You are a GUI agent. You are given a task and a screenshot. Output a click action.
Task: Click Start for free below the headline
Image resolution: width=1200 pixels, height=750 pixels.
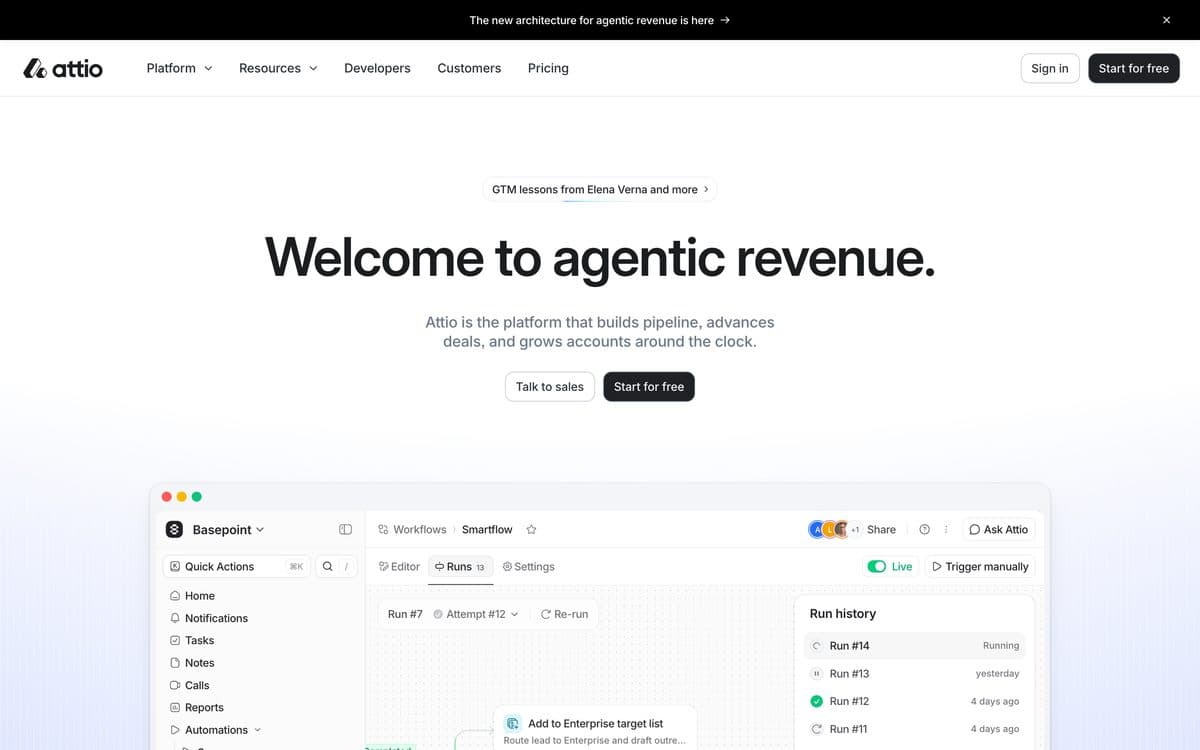click(x=649, y=387)
